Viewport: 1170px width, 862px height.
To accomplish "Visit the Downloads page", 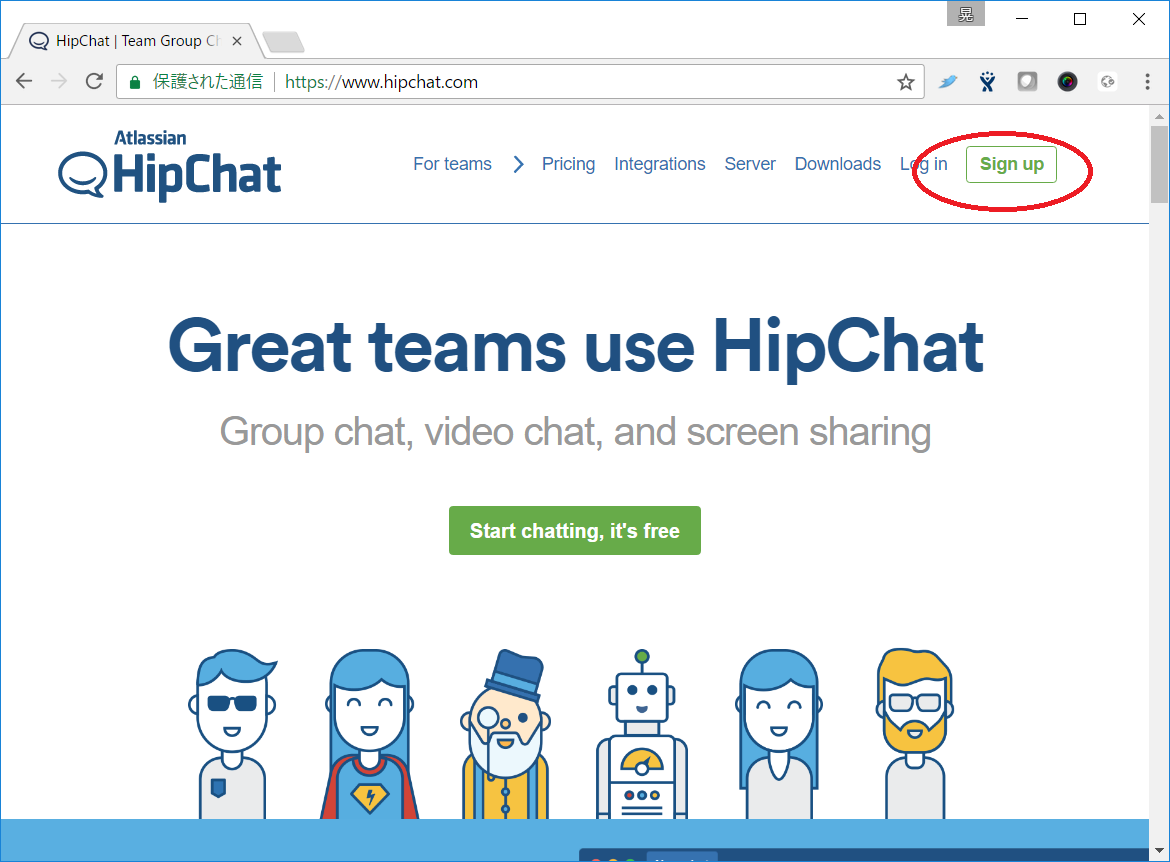I will (838, 164).
